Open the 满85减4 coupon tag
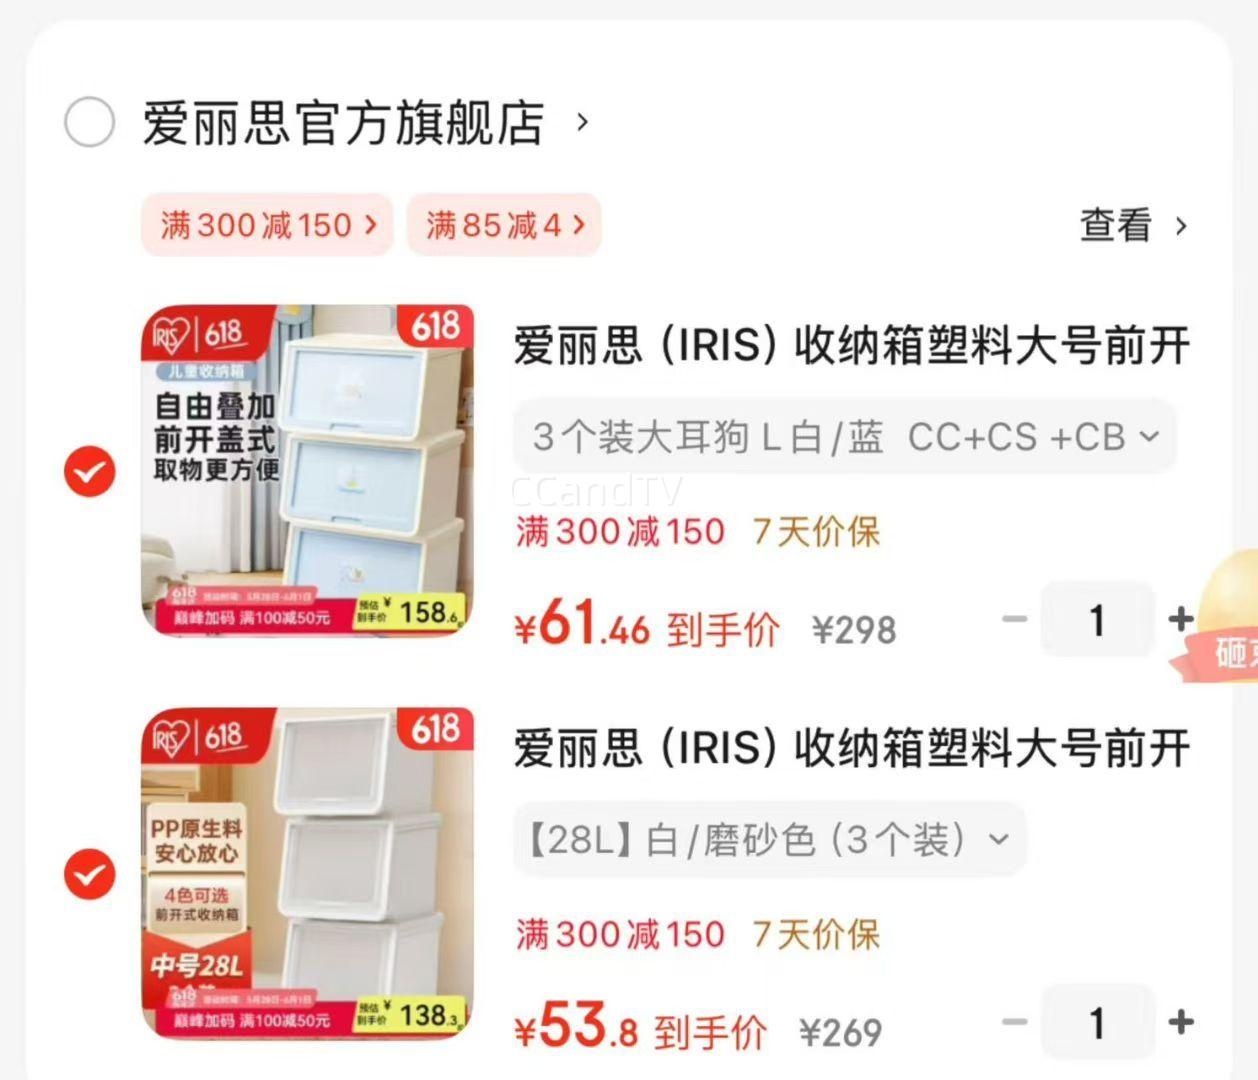Image resolution: width=1258 pixels, height=1080 pixels. point(504,225)
